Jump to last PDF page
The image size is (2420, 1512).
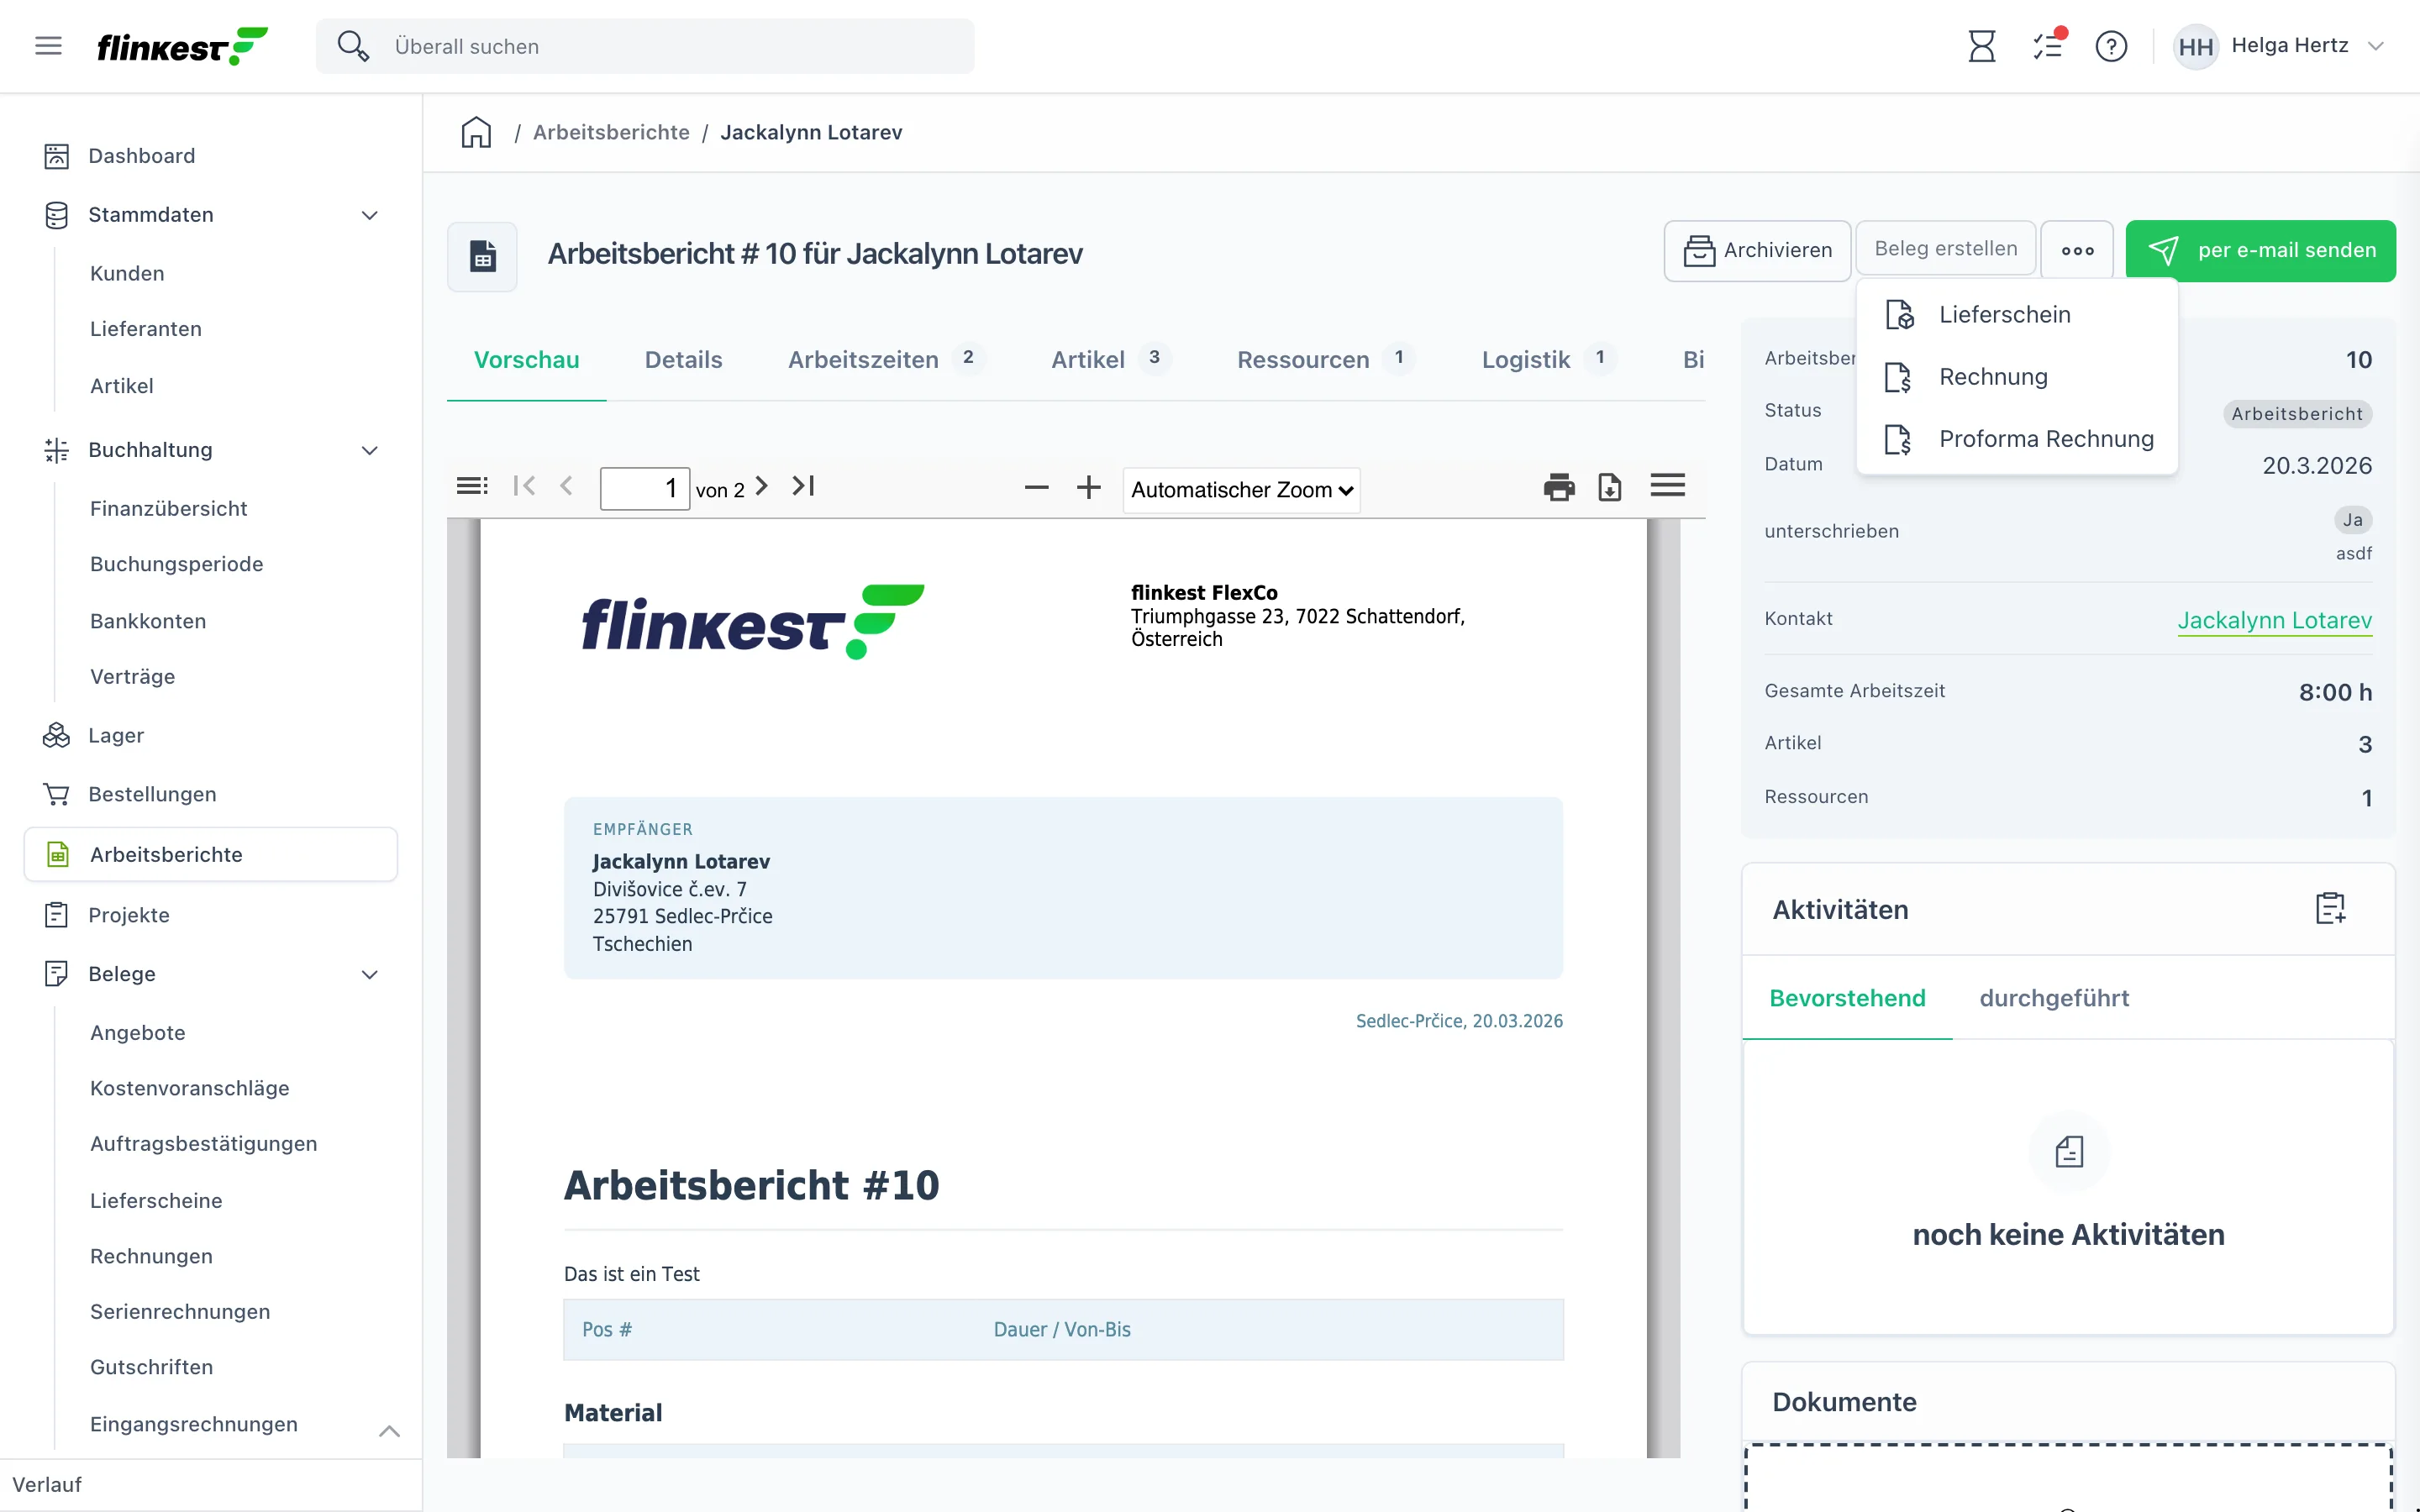pos(803,486)
